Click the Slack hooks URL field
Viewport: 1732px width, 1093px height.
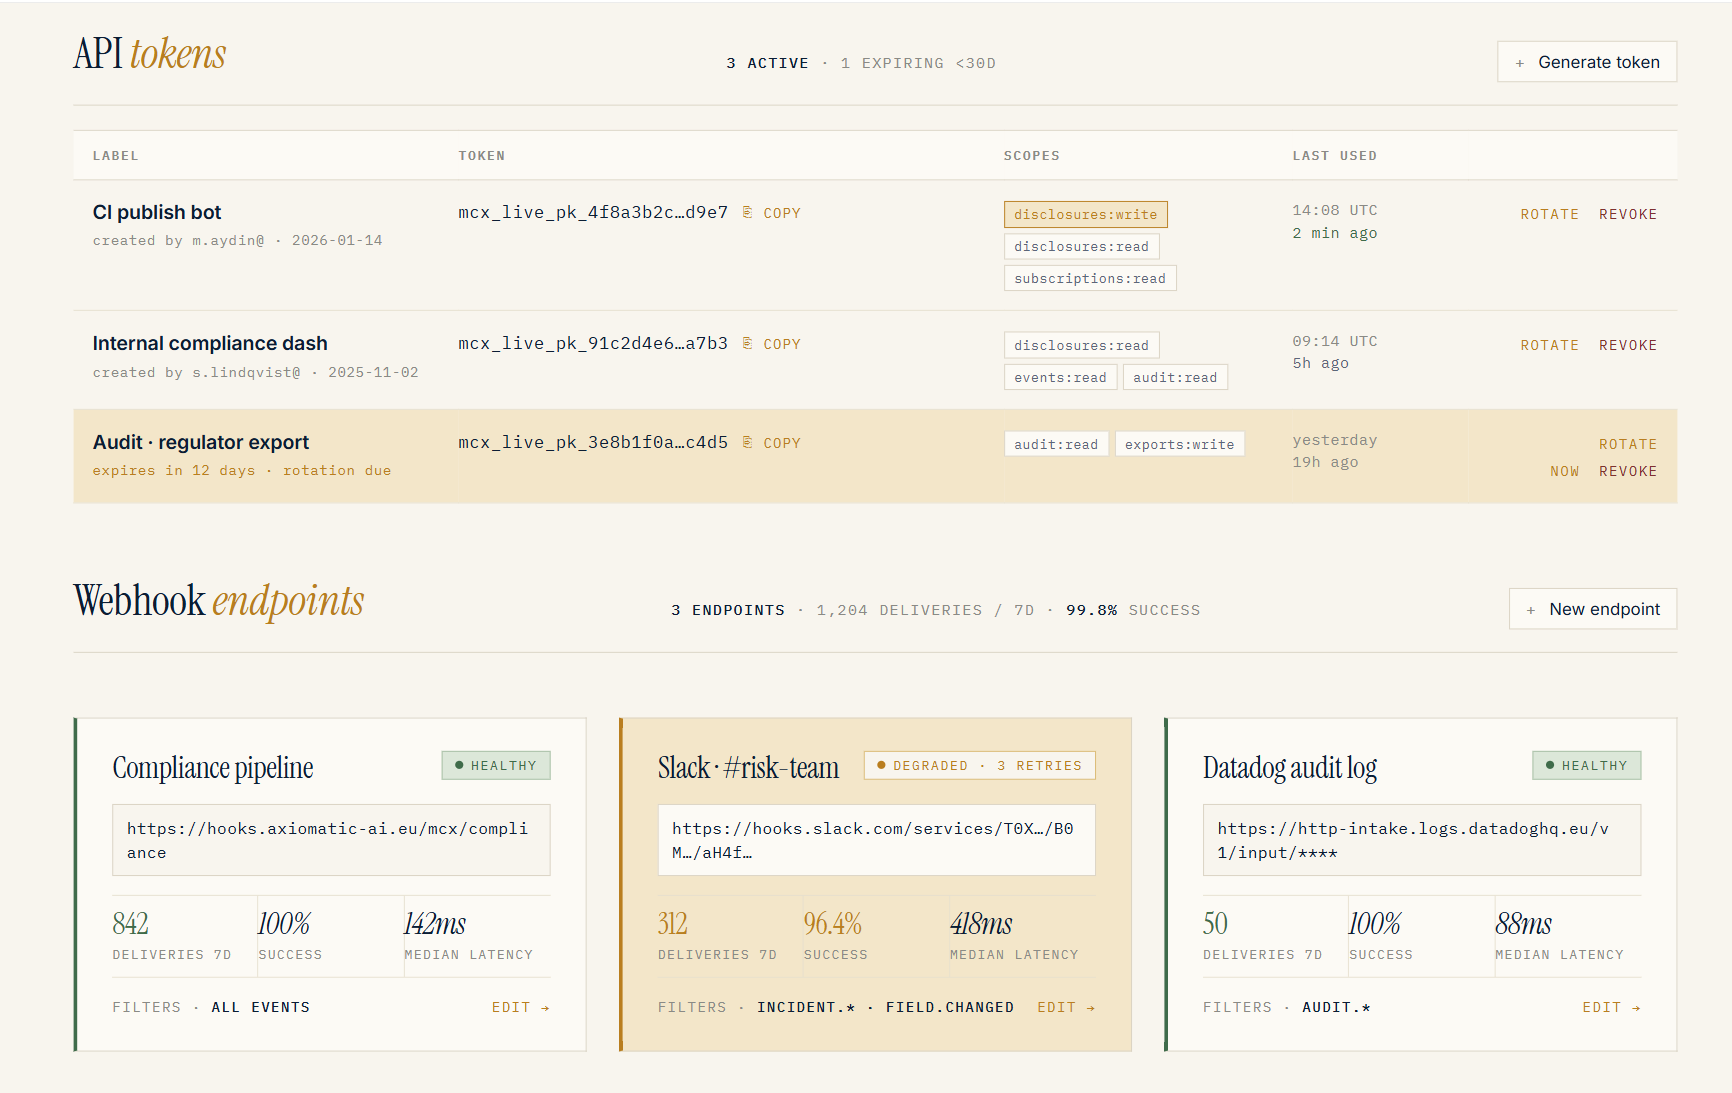(876, 840)
